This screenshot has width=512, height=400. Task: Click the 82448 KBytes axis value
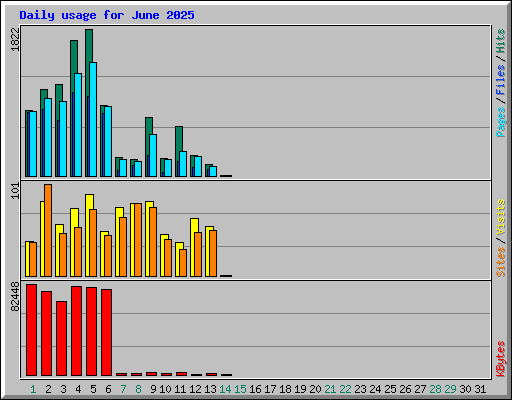click(15, 297)
